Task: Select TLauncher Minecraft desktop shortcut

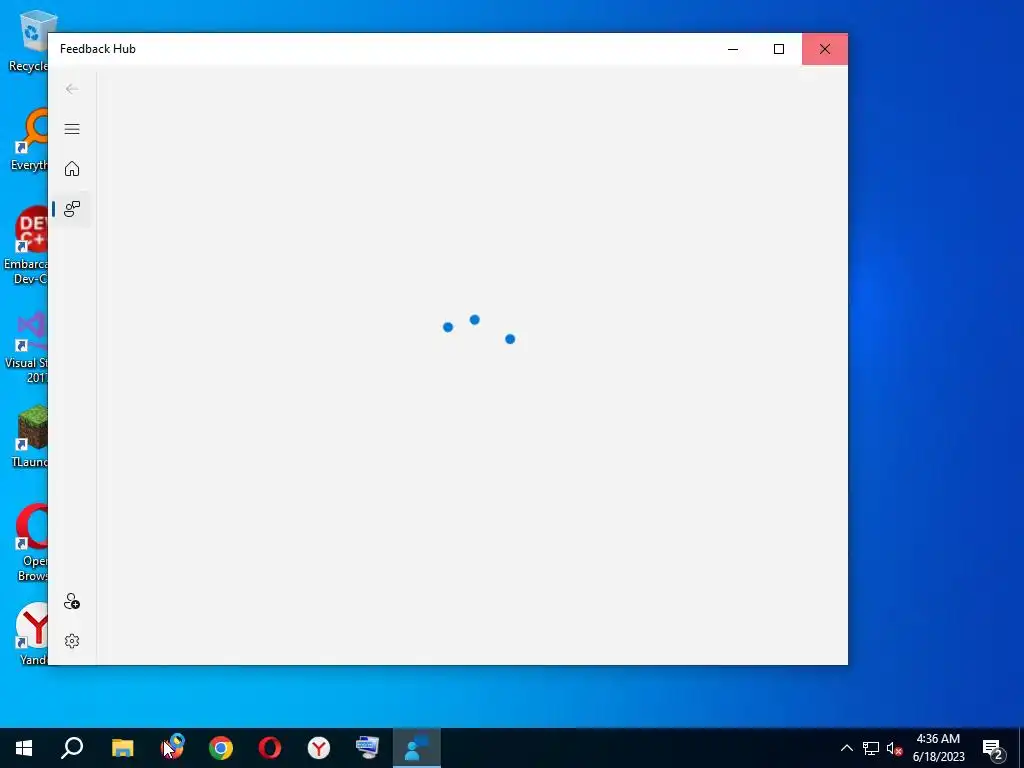Action: click(x=30, y=436)
